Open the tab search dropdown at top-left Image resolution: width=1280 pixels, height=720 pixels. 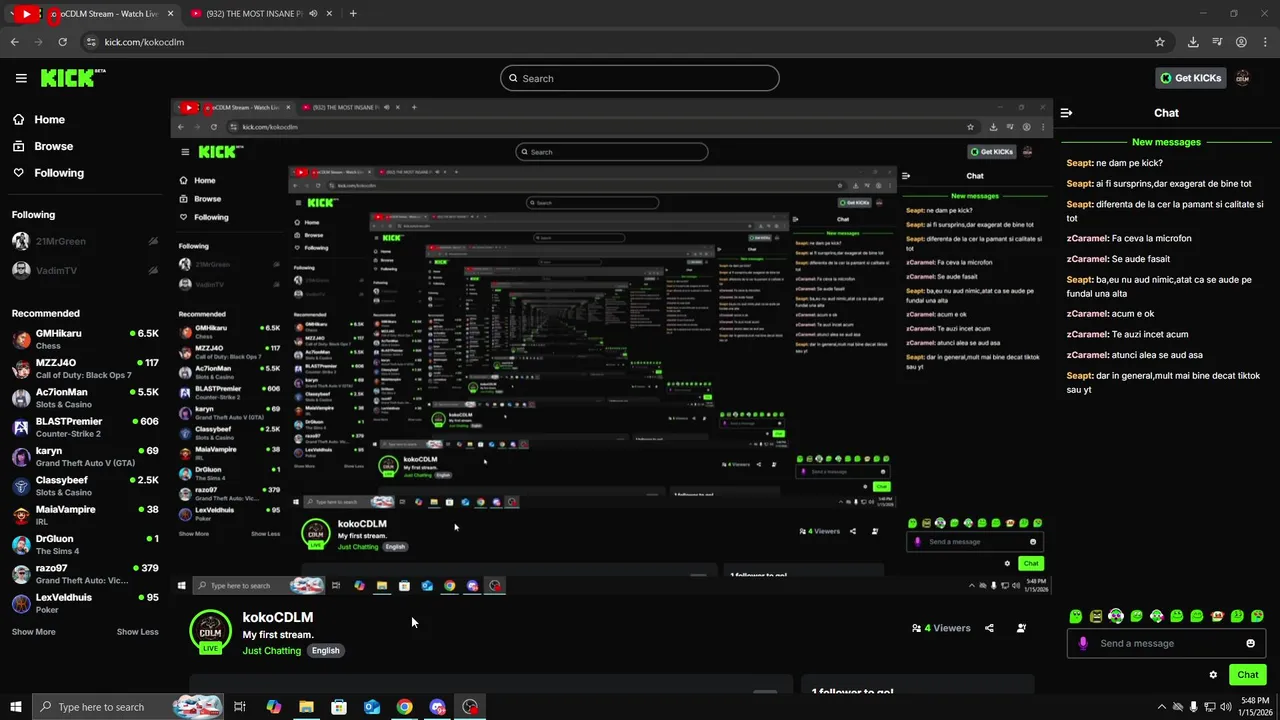10,13
